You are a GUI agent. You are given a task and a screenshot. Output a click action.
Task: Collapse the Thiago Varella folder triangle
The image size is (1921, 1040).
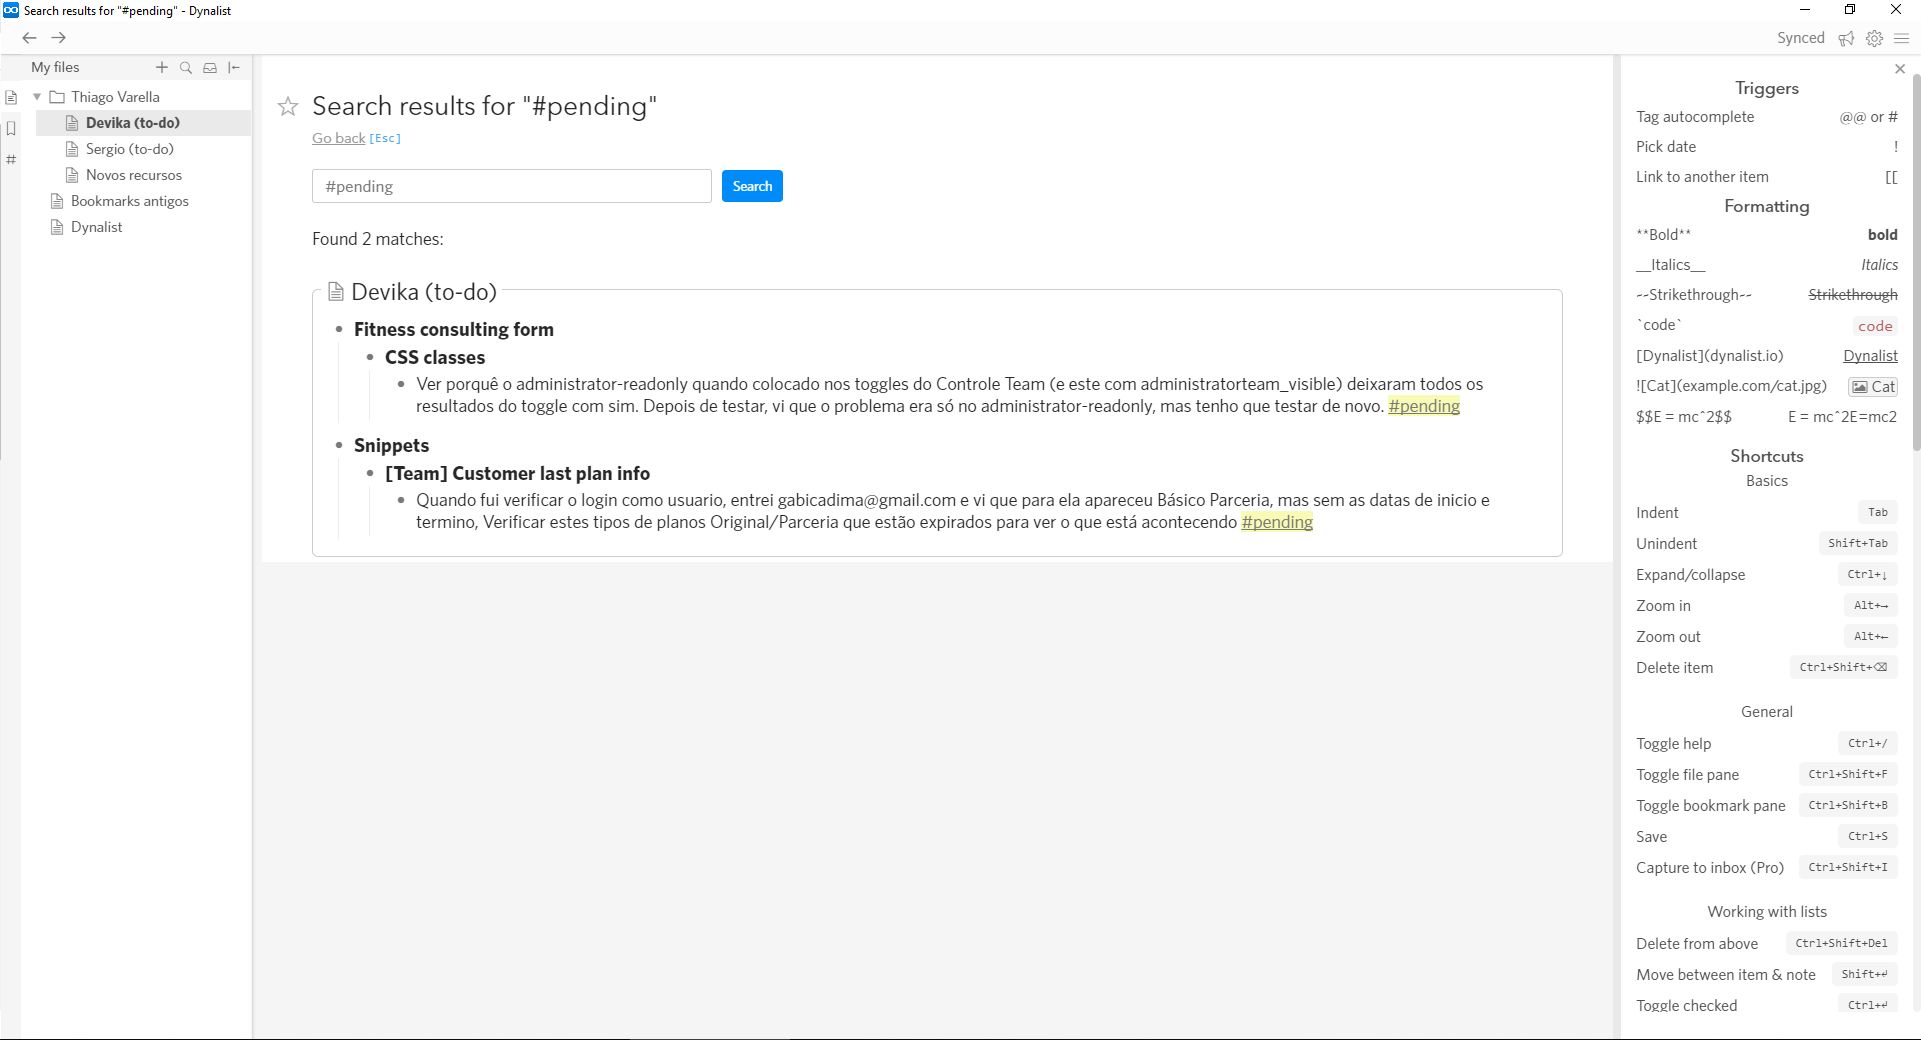(x=37, y=97)
